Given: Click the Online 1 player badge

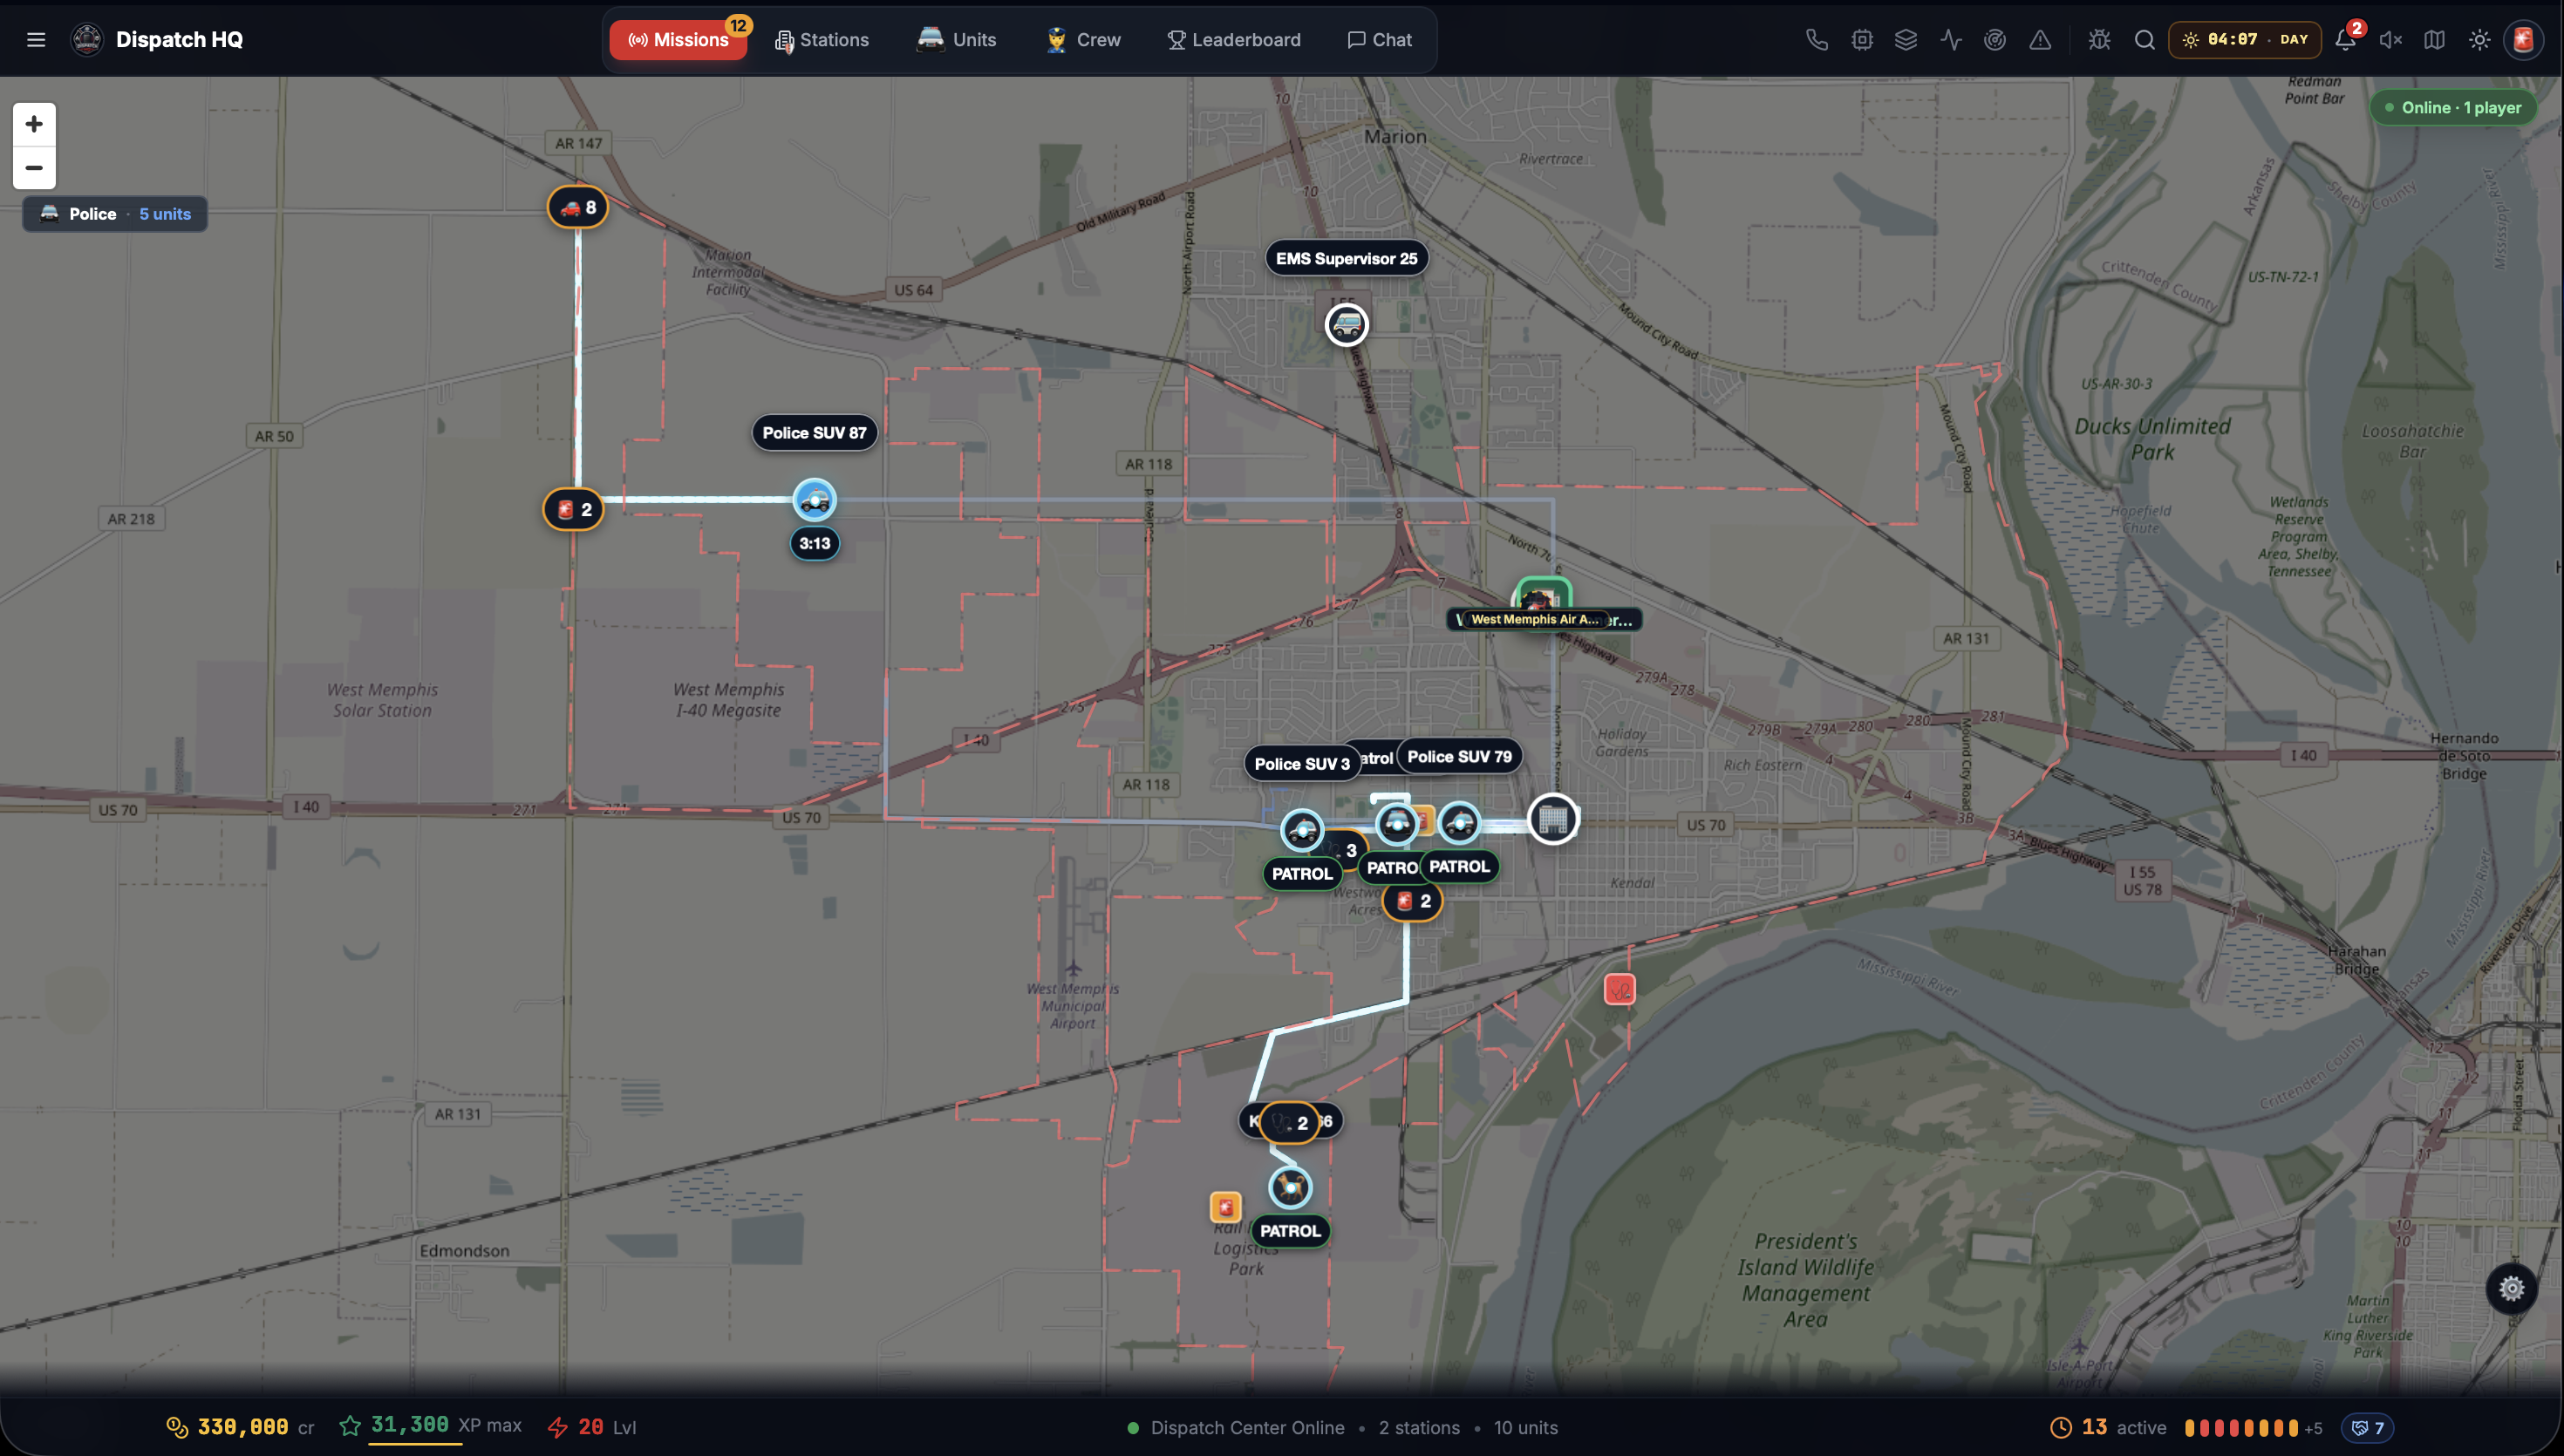Looking at the screenshot, I should [x=2453, y=108].
